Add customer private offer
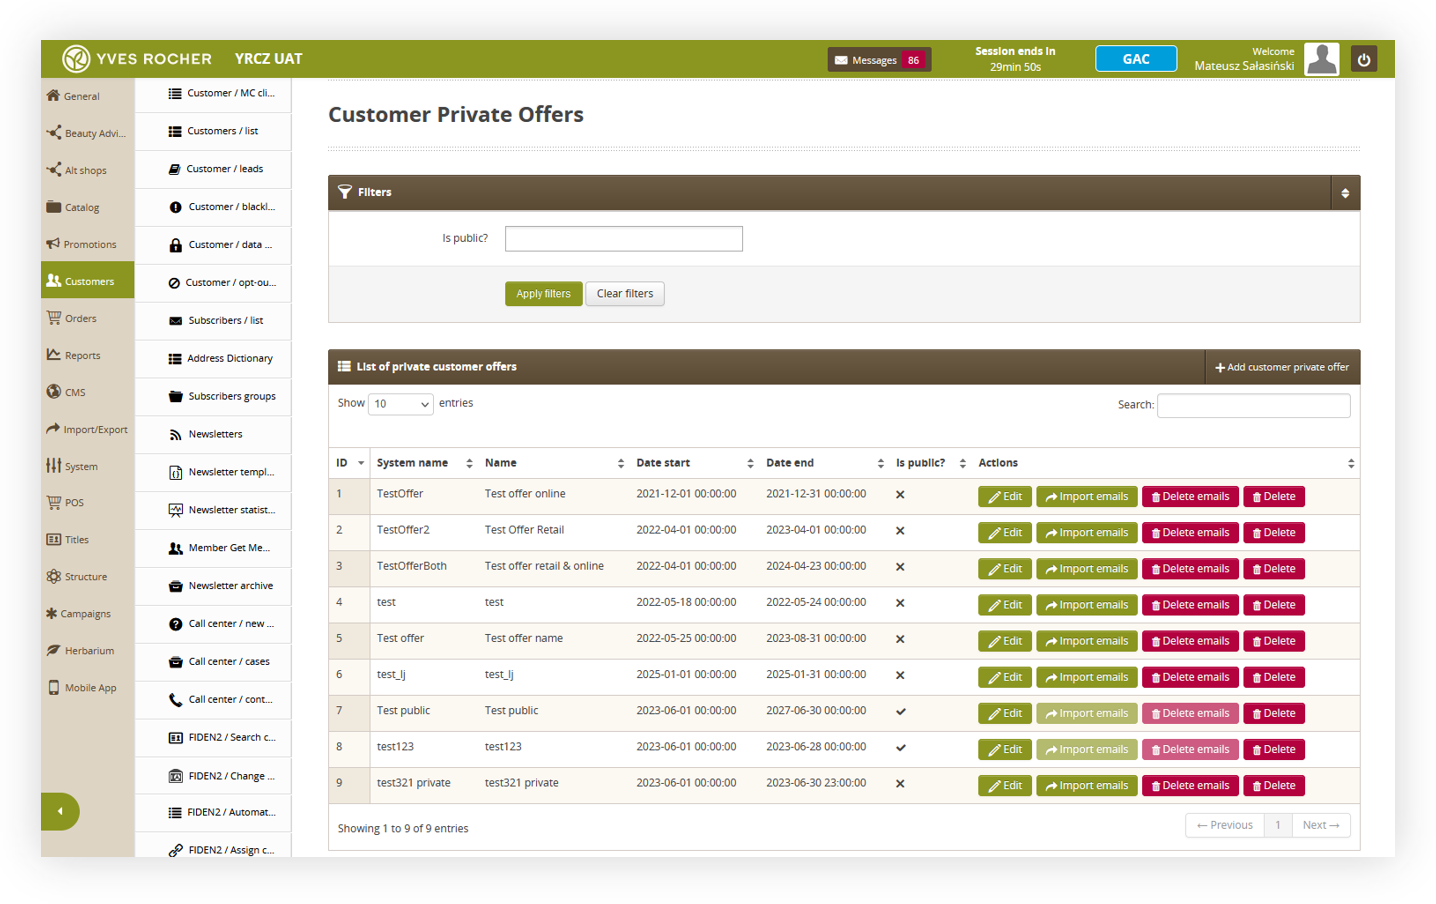This screenshot has height=904, width=1436. tap(1282, 367)
